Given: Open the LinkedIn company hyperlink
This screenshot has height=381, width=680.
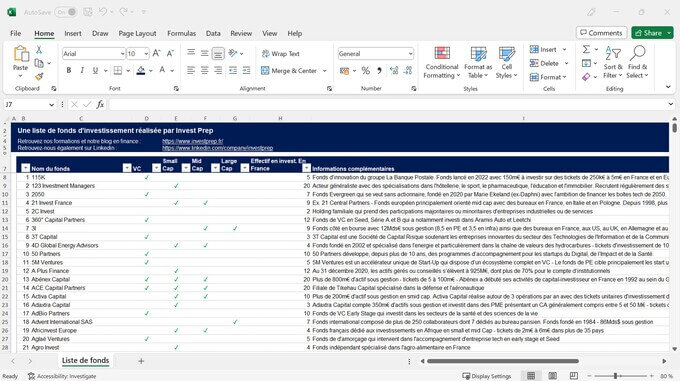Looking at the screenshot, I should coord(217,148).
